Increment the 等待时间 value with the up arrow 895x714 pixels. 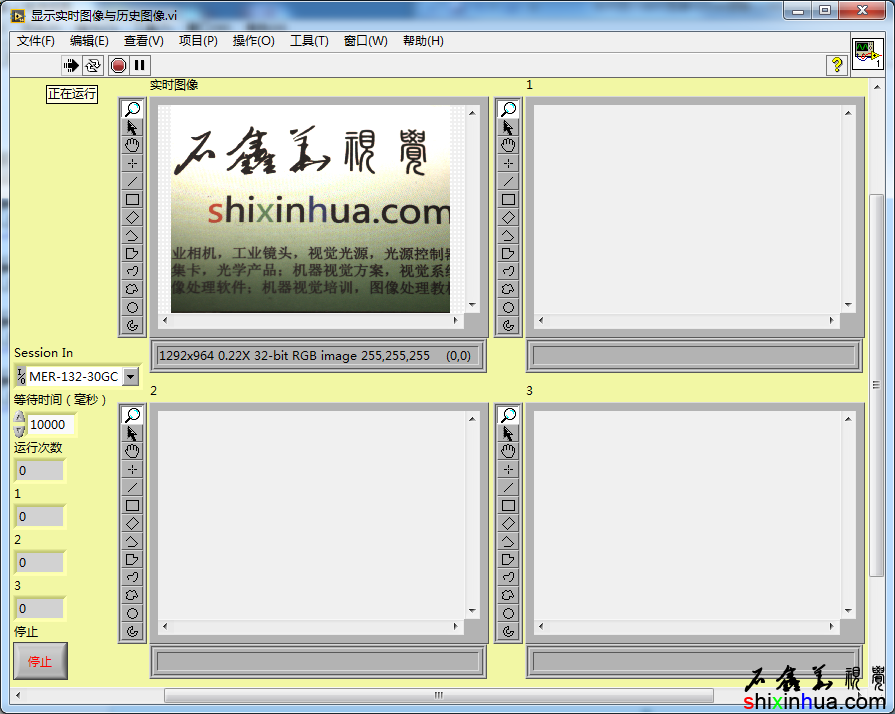20,418
